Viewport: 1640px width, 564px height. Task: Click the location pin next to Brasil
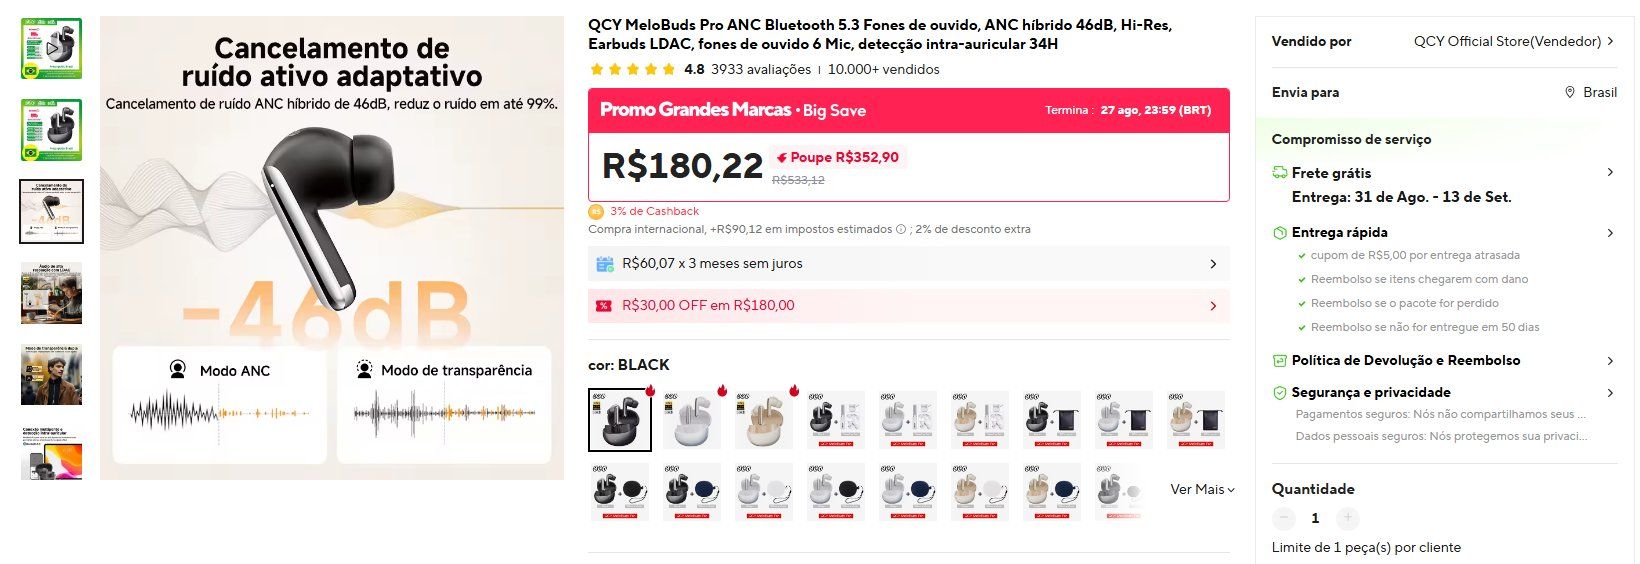pos(1569,92)
